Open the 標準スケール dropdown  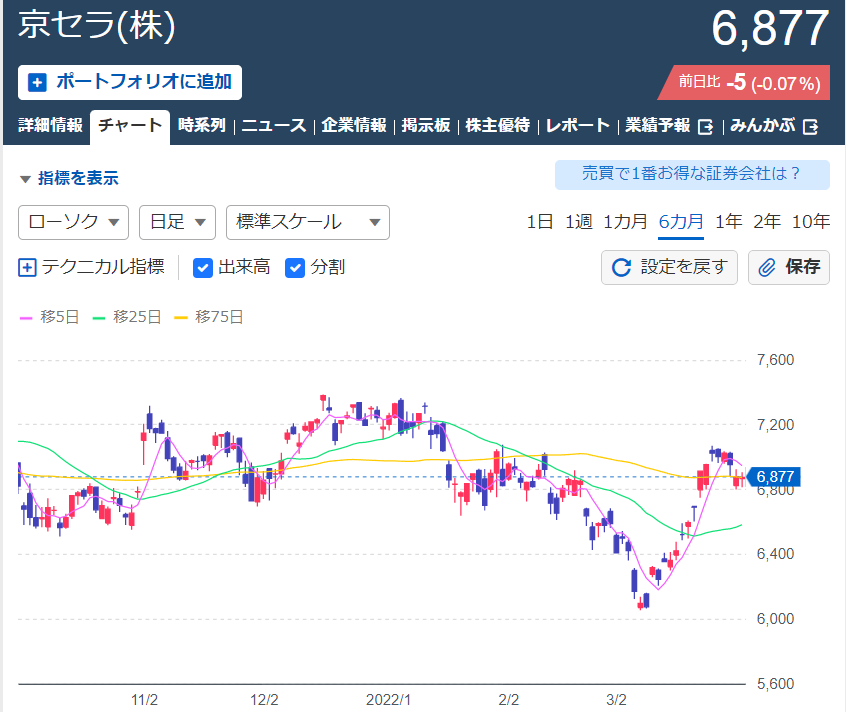(x=308, y=222)
